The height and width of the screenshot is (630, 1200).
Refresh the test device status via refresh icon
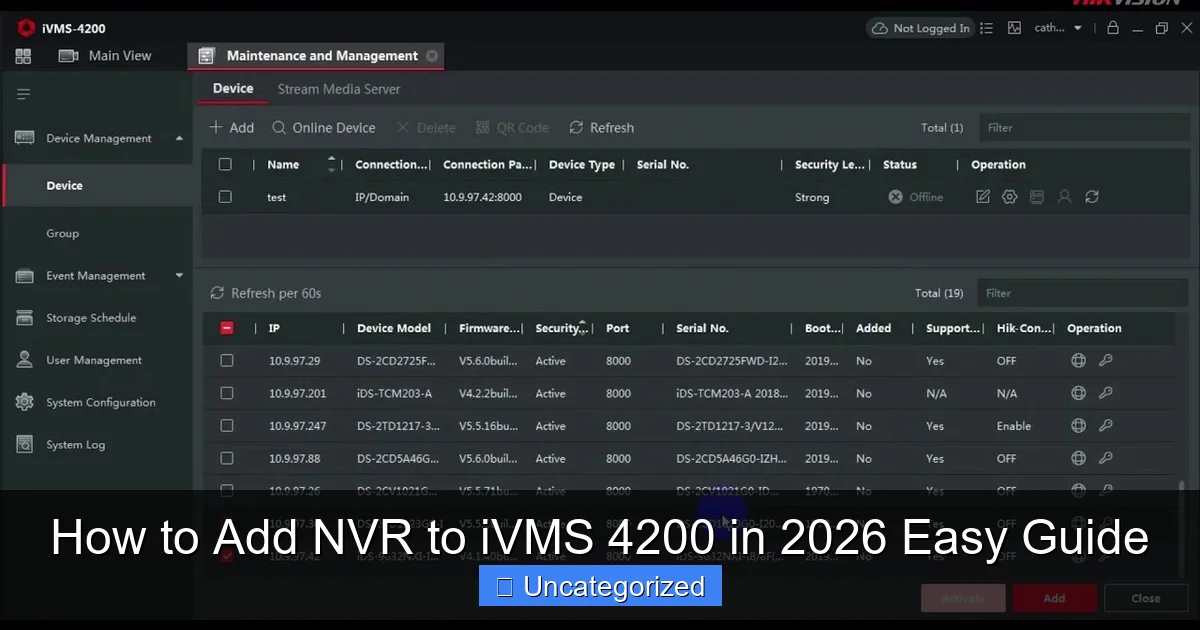(x=1092, y=197)
